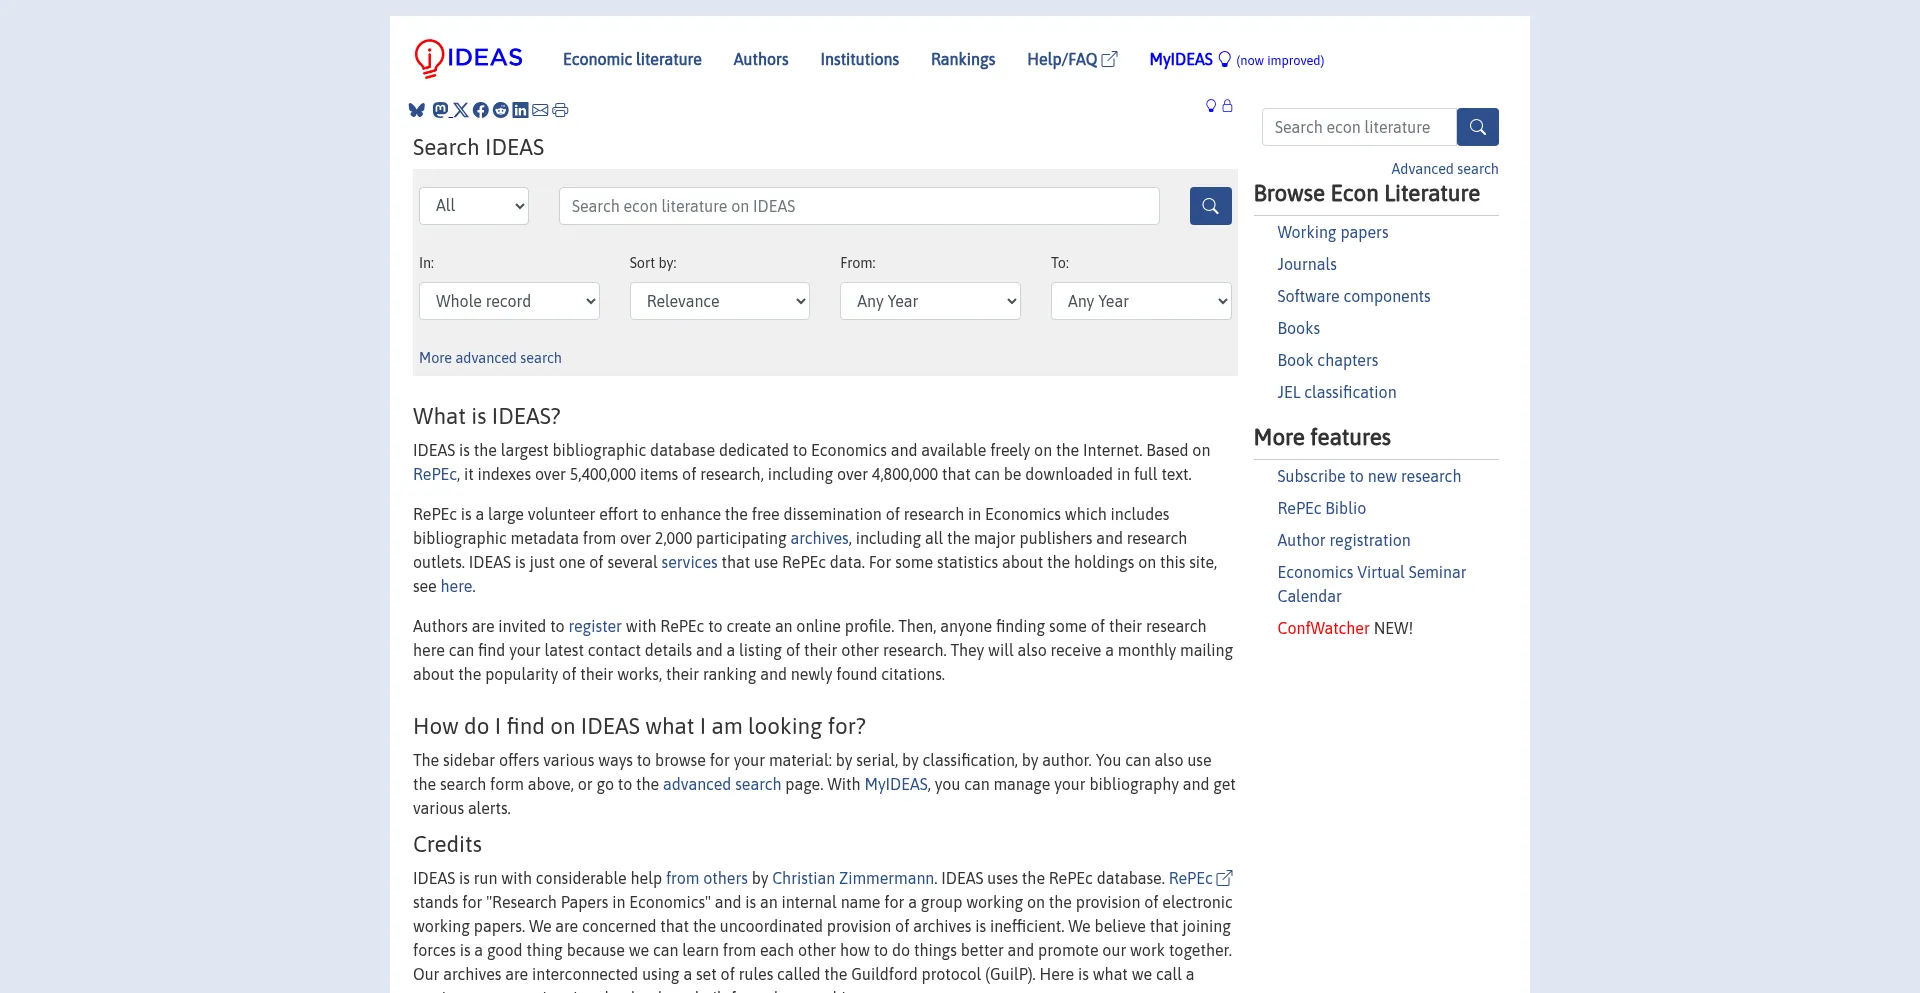The height and width of the screenshot is (993, 1920).
Task: Open the ConfWatcher link
Action: (1323, 628)
